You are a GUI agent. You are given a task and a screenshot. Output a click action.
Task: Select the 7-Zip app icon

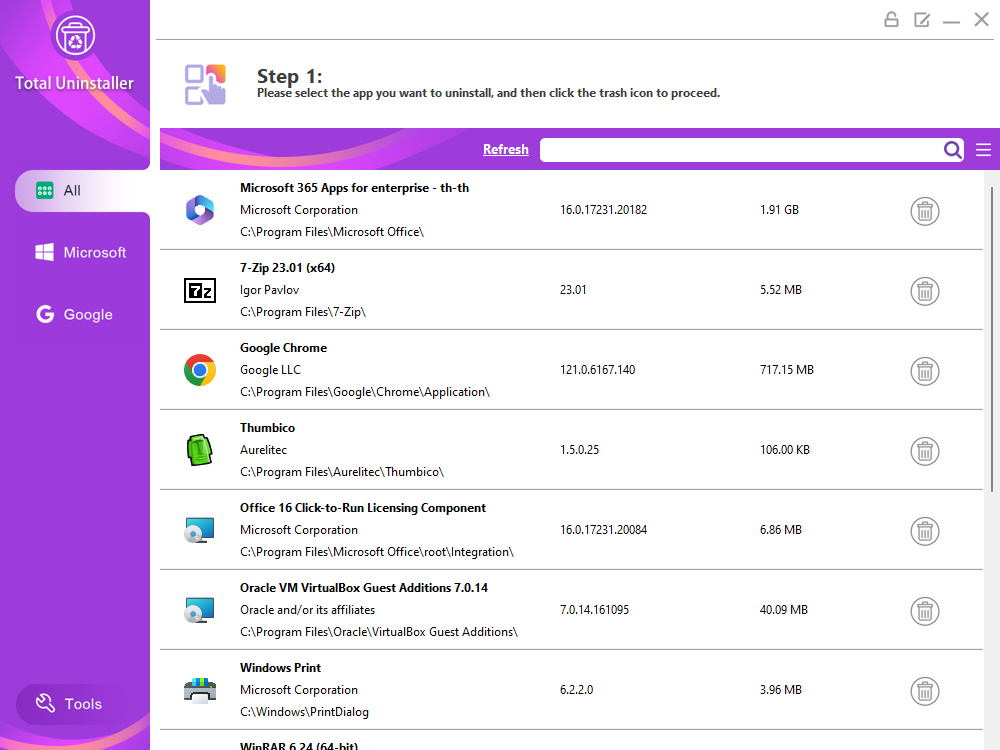pyautogui.click(x=200, y=290)
